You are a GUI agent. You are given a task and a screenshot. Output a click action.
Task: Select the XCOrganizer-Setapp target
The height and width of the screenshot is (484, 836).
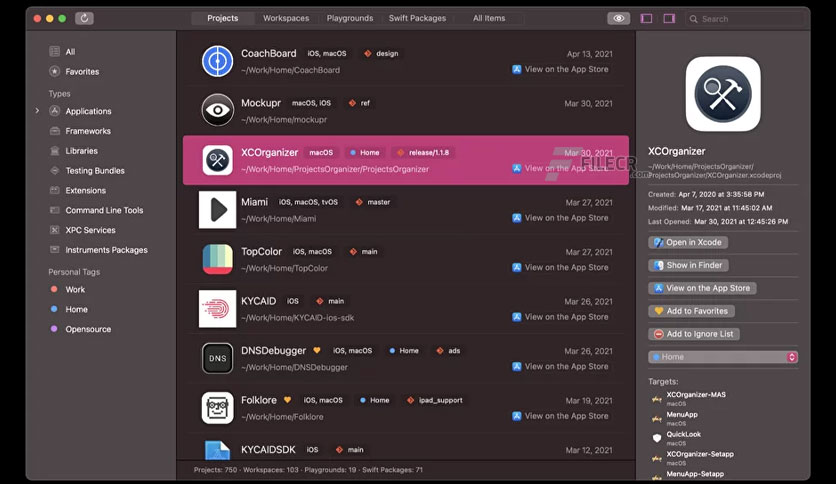point(700,457)
